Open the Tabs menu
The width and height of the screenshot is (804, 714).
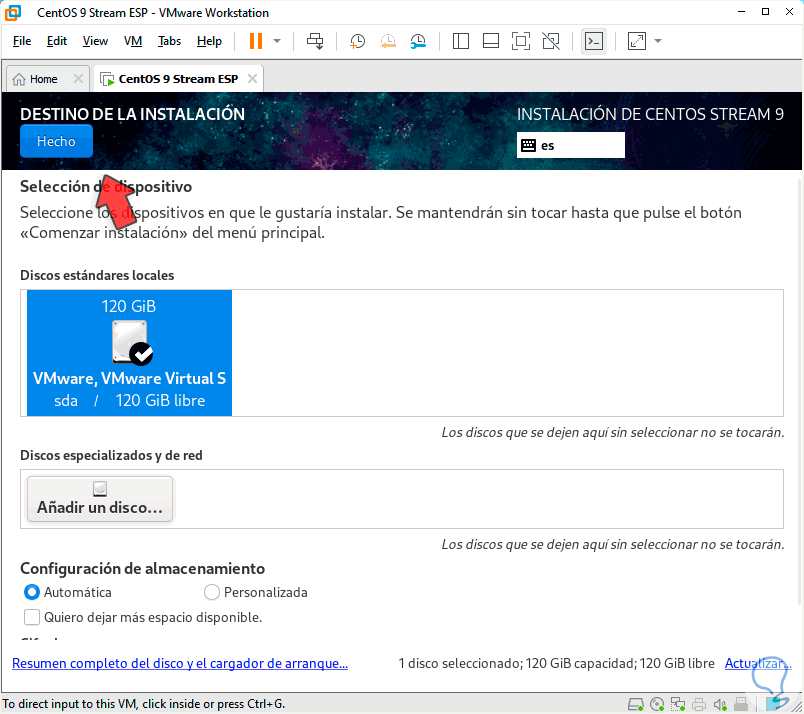169,41
